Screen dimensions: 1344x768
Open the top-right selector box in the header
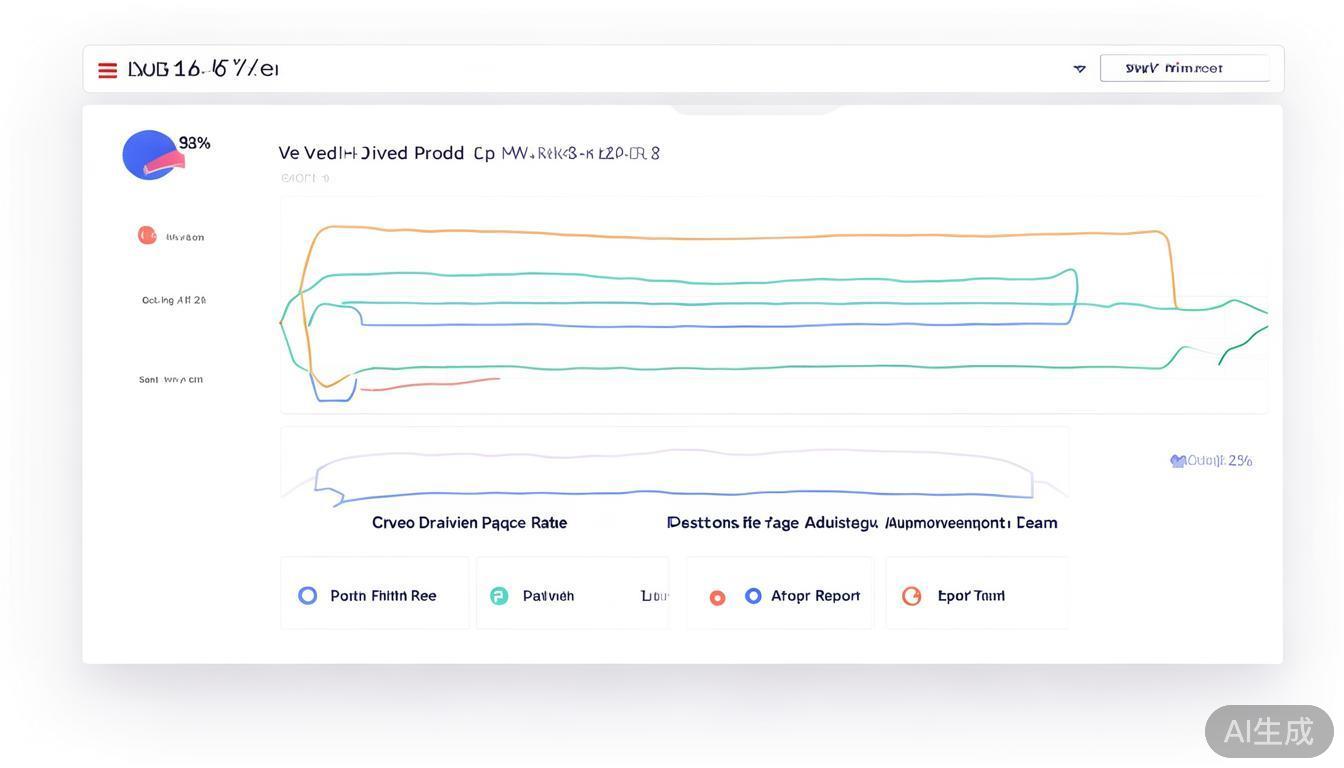(x=1184, y=68)
